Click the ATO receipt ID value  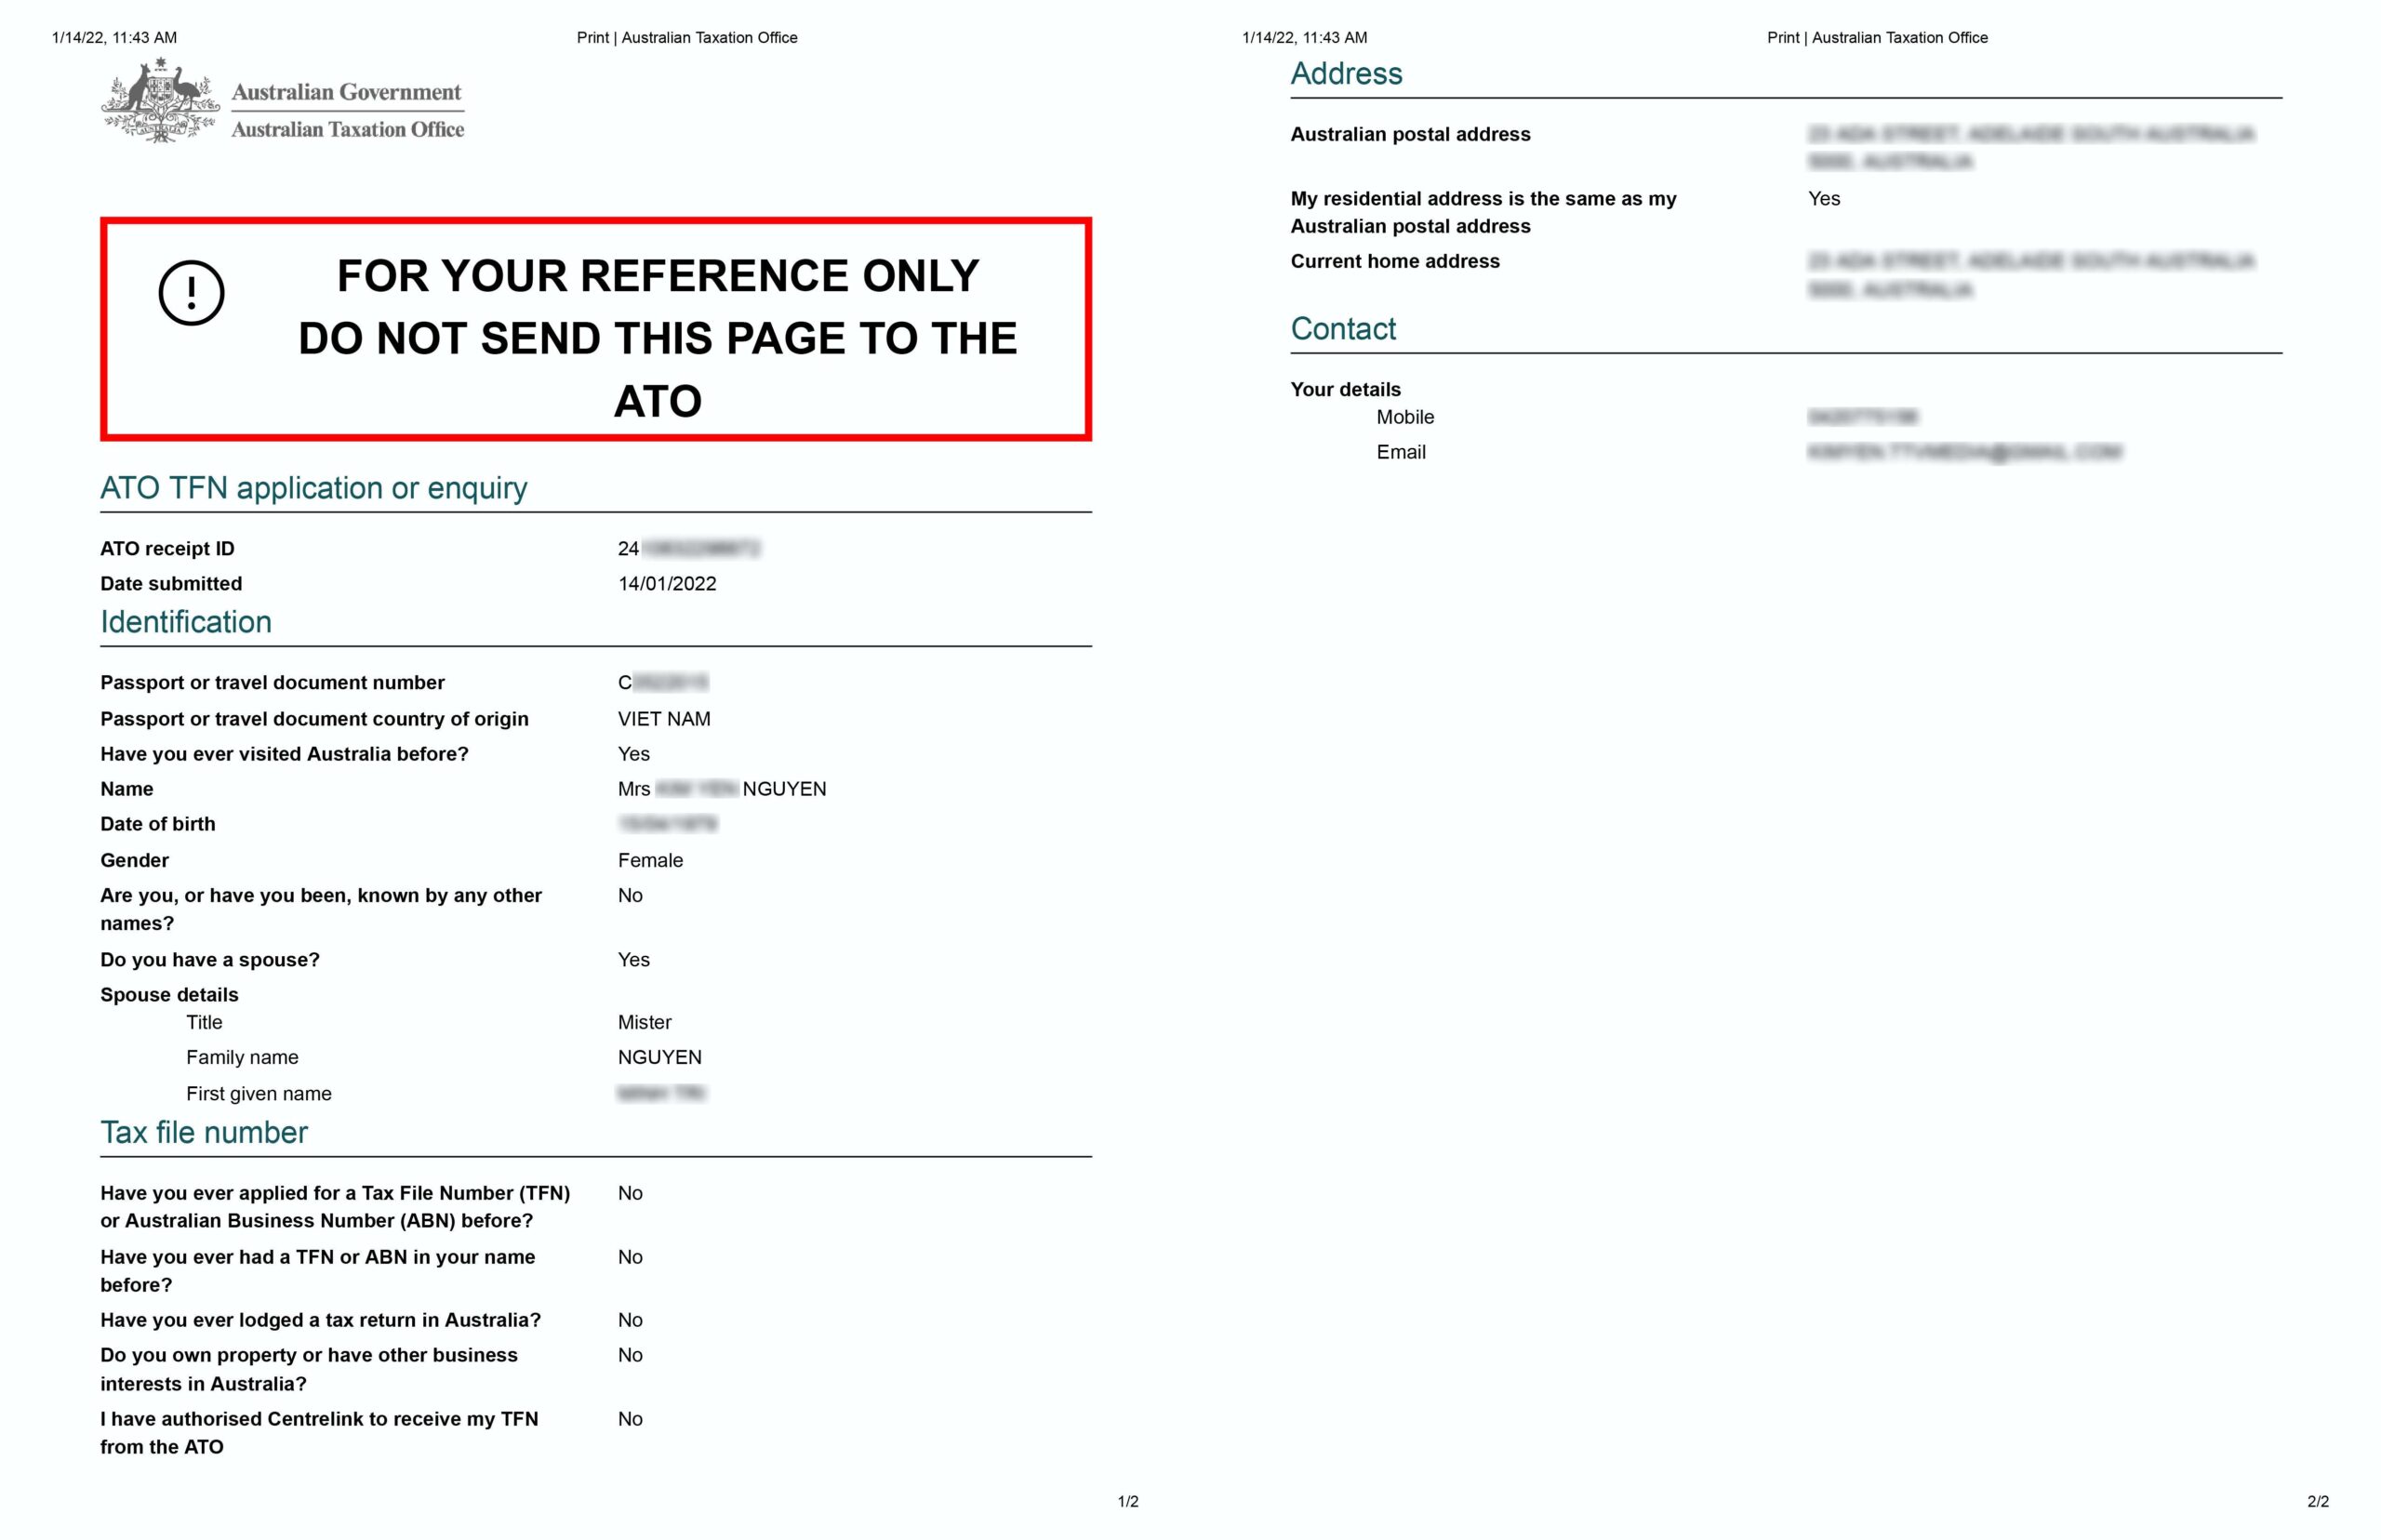point(689,548)
